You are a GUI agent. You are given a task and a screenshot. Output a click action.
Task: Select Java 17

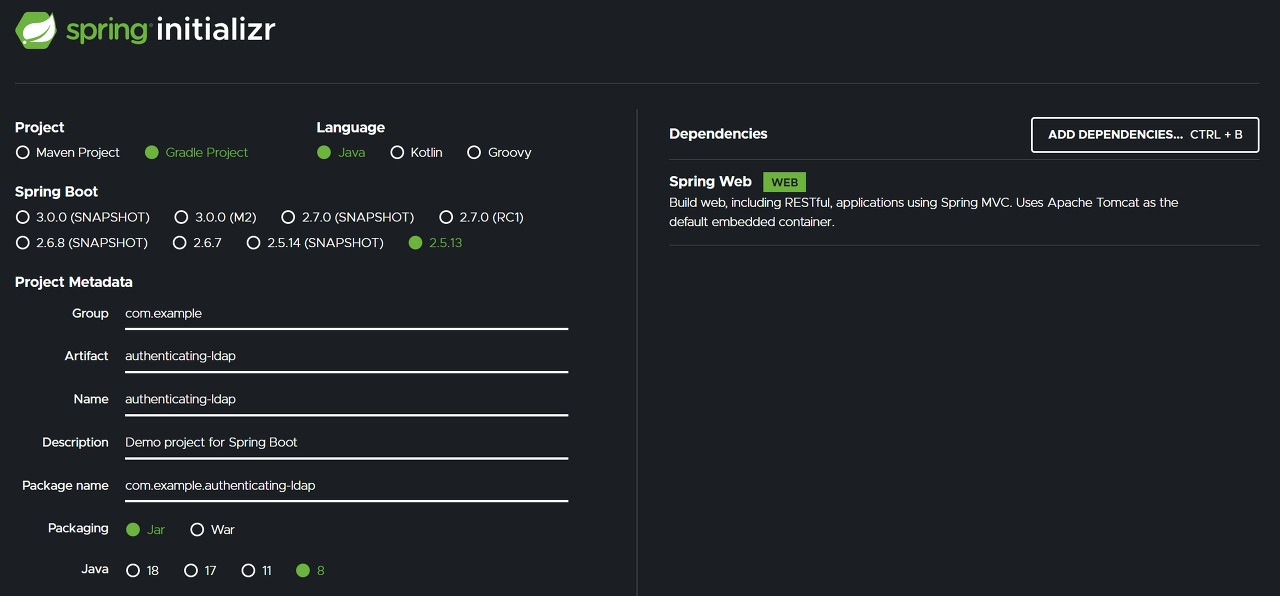(x=190, y=570)
